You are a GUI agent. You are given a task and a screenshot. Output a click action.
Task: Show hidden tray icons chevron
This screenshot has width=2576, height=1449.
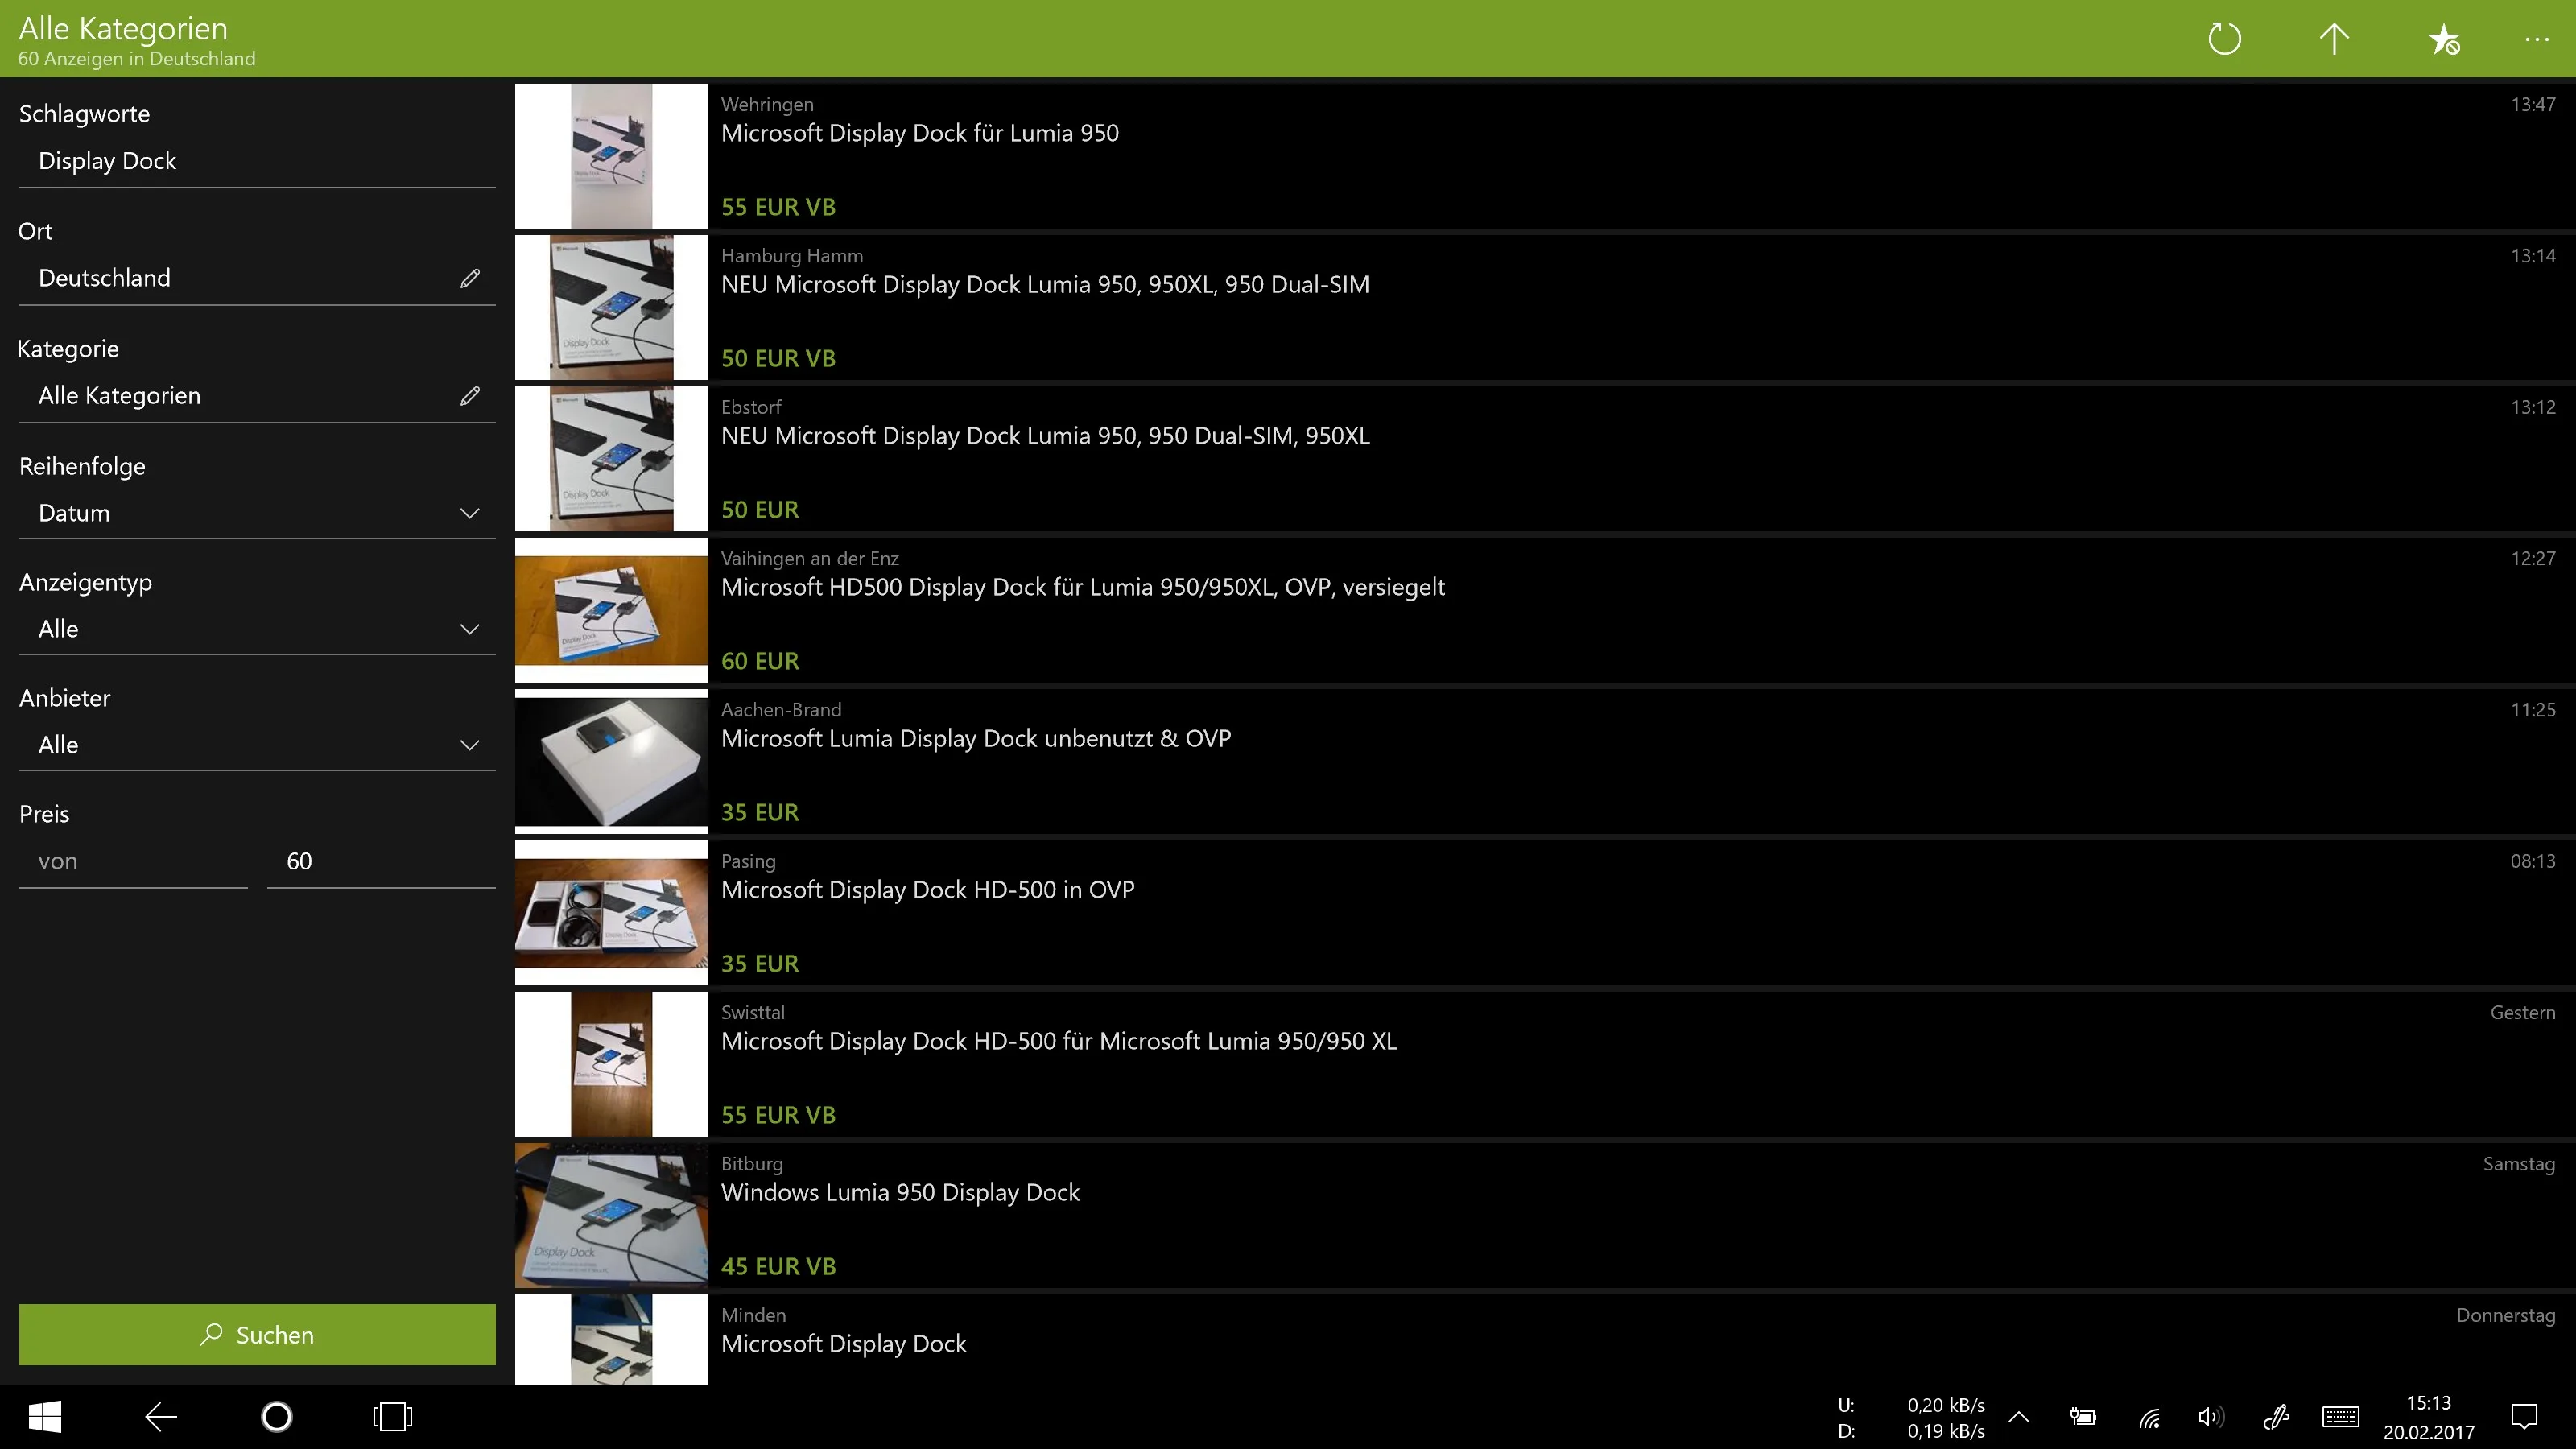click(2019, 1417)
